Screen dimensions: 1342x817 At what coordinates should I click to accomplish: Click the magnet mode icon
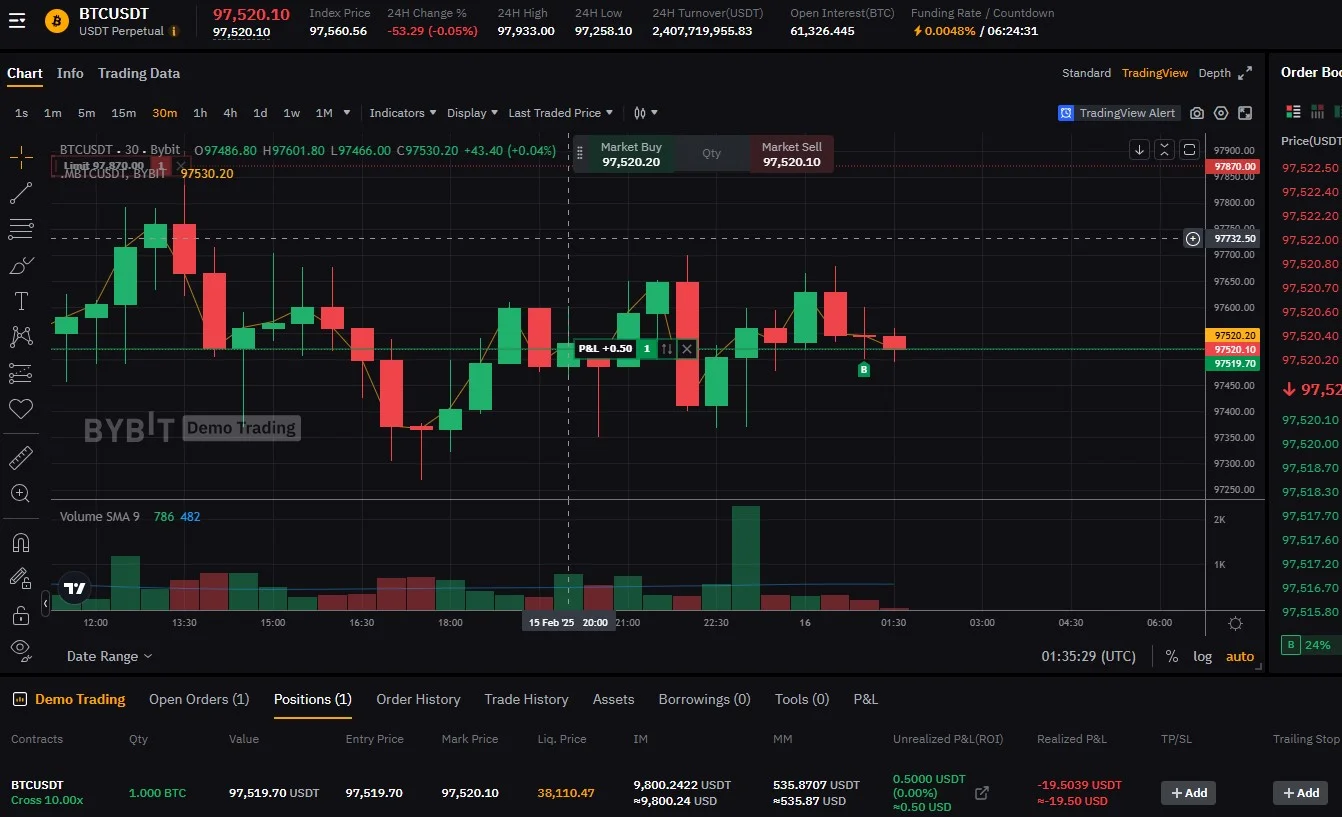21,543
